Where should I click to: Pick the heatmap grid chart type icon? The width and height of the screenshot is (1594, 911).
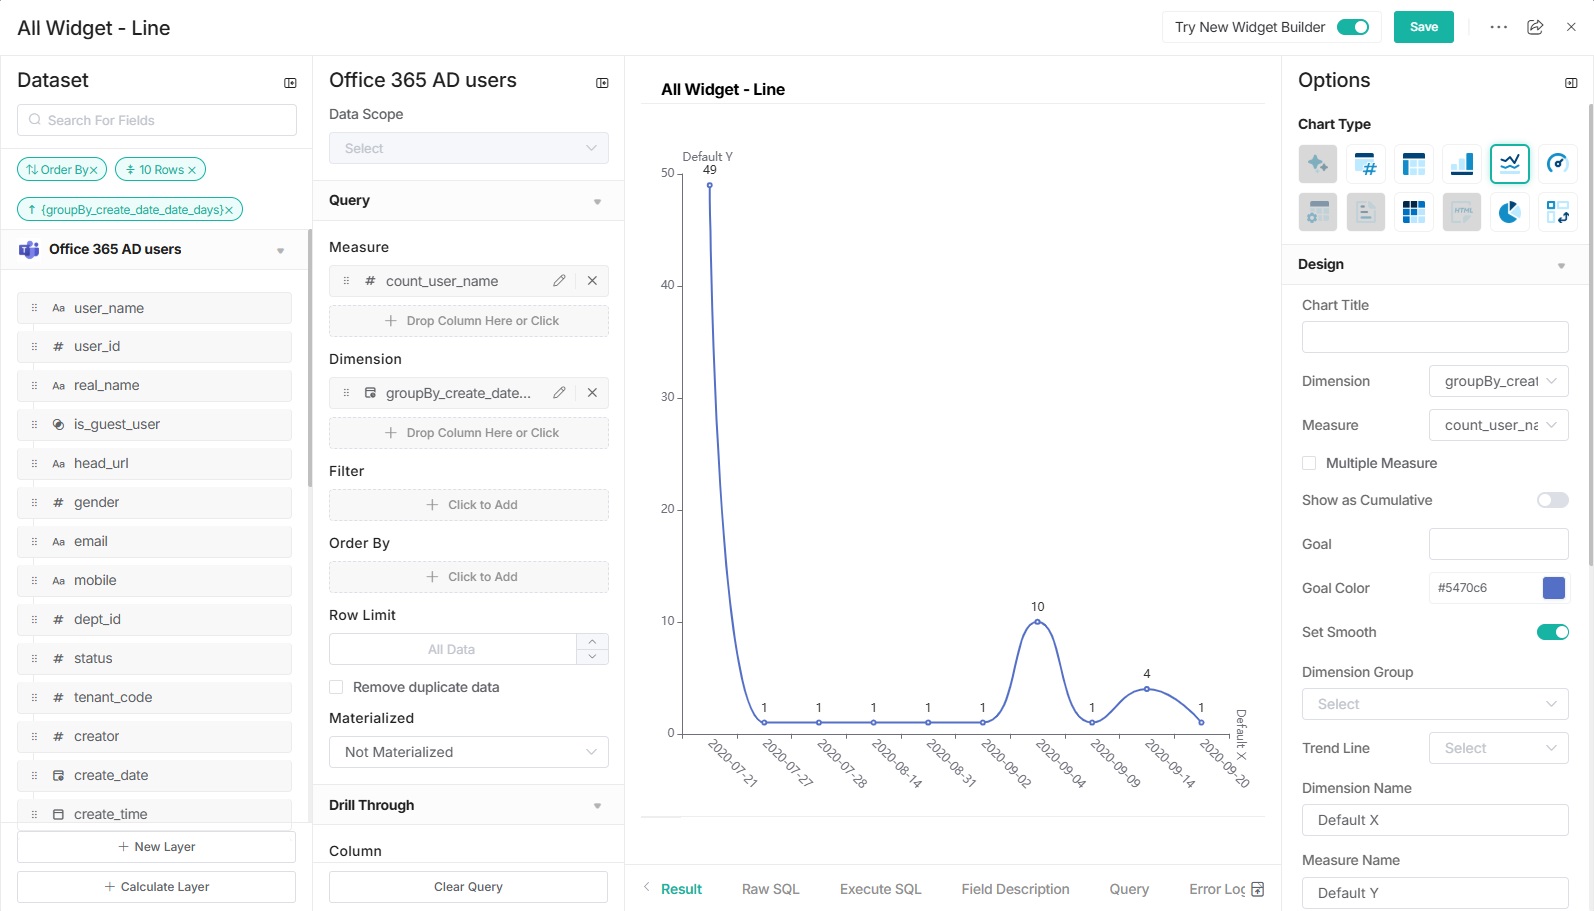[x=1413, y=211]
